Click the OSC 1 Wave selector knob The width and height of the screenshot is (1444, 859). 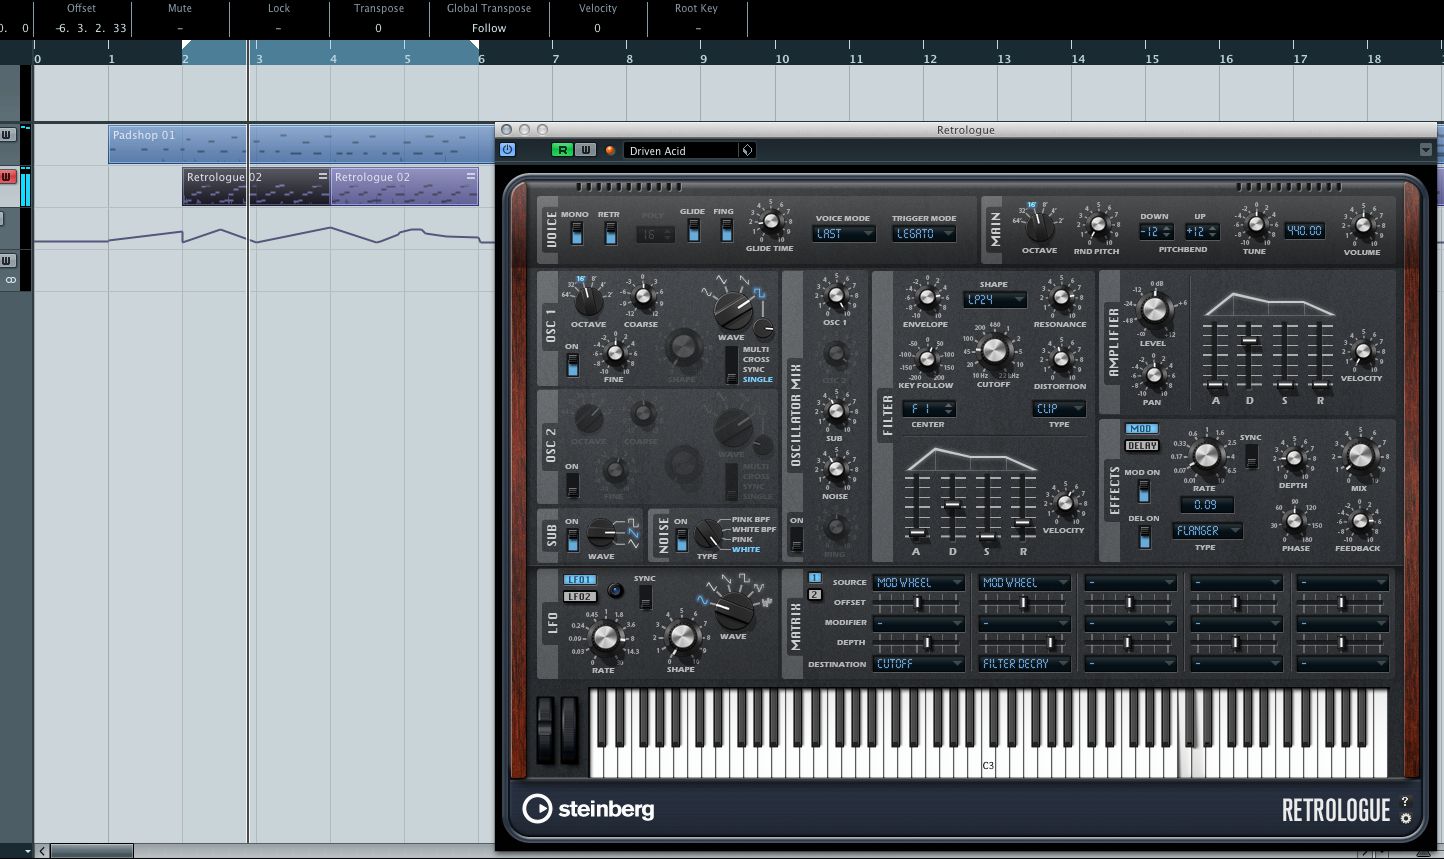click(x=733, y=311)
